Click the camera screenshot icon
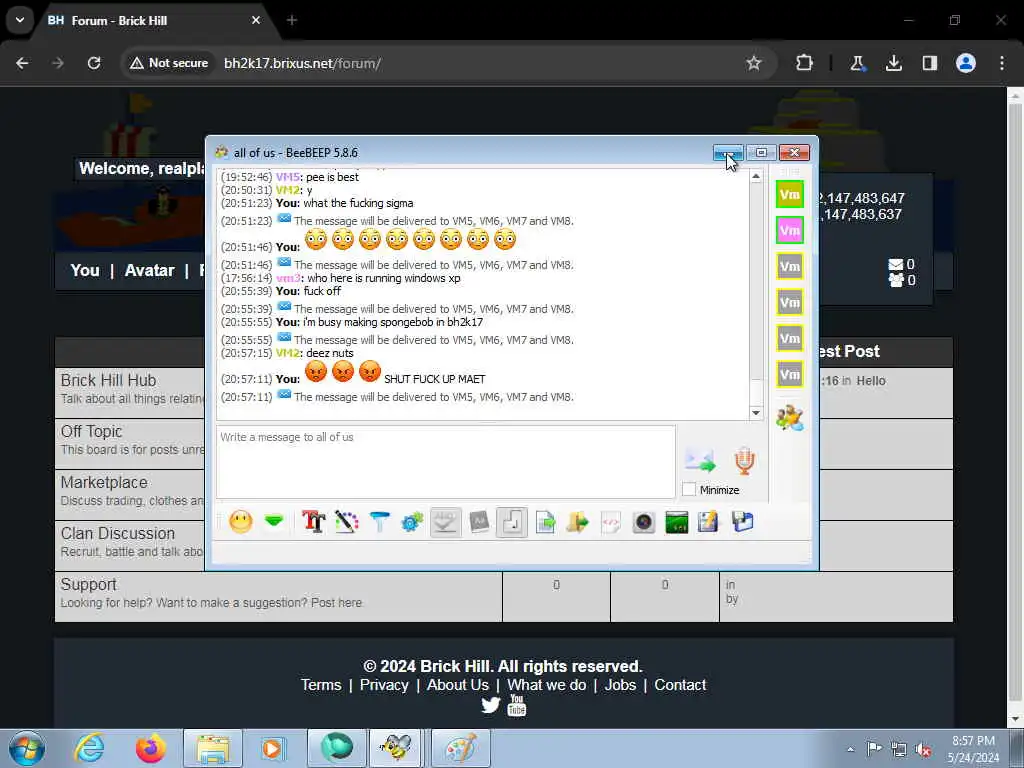 [643, 522]
